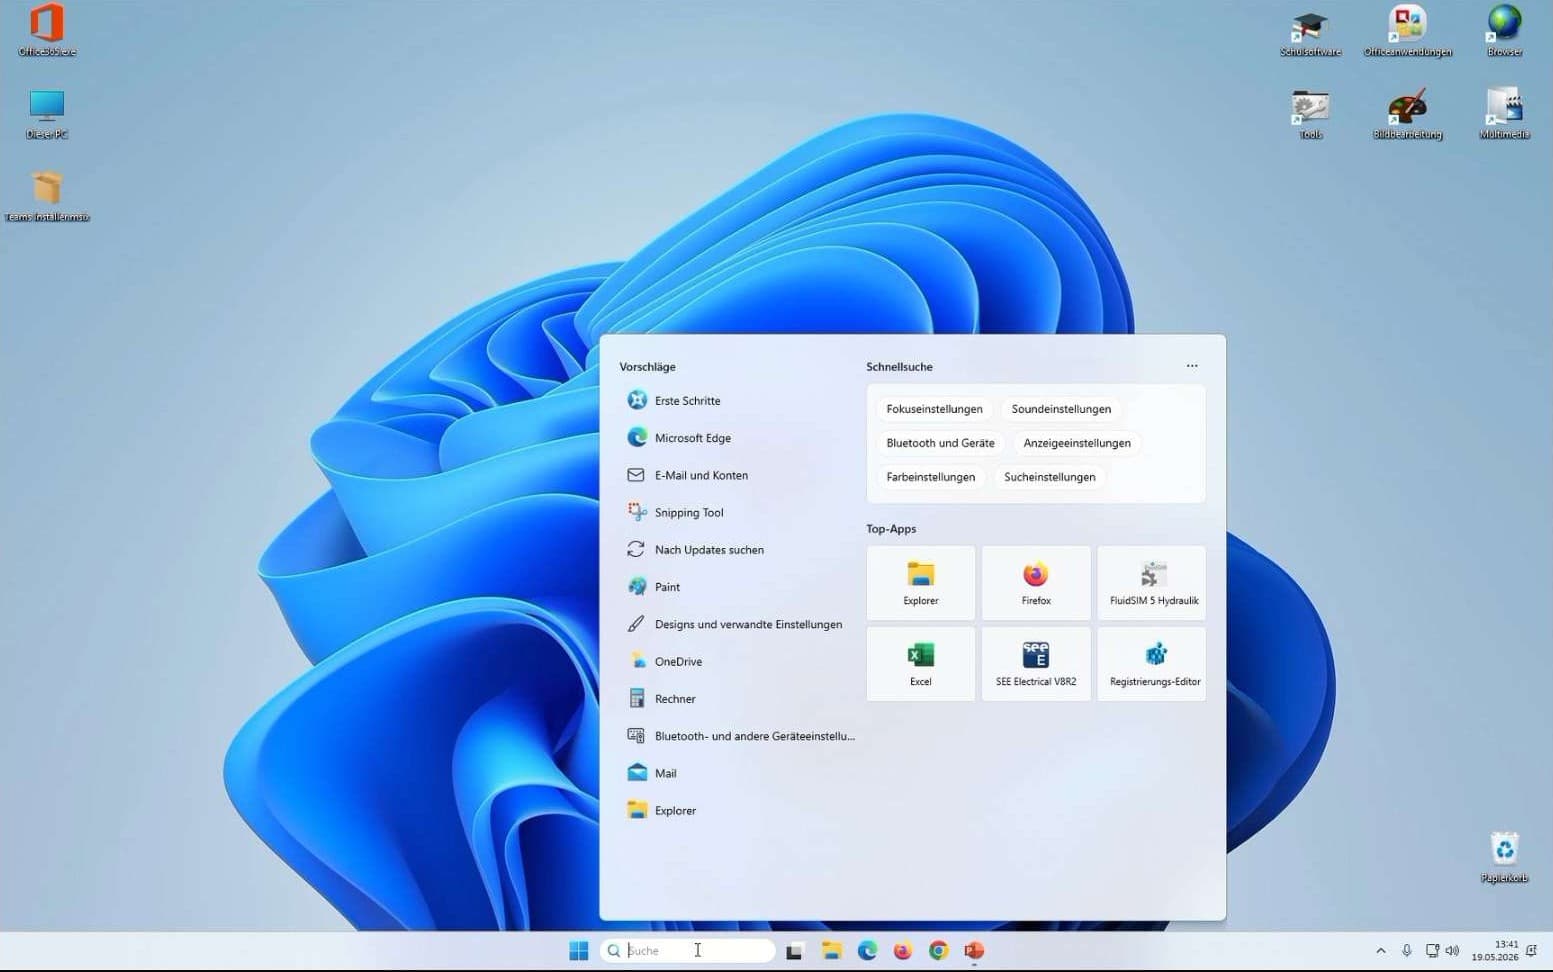Viewport: 1553px width, 972px height.
Task: Select Fokuseinstellungen quick search chip
Action: 934,409
